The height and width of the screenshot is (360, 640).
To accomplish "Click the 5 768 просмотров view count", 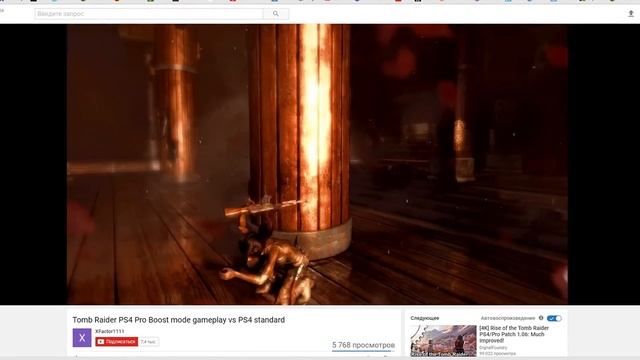I will 363,345.
